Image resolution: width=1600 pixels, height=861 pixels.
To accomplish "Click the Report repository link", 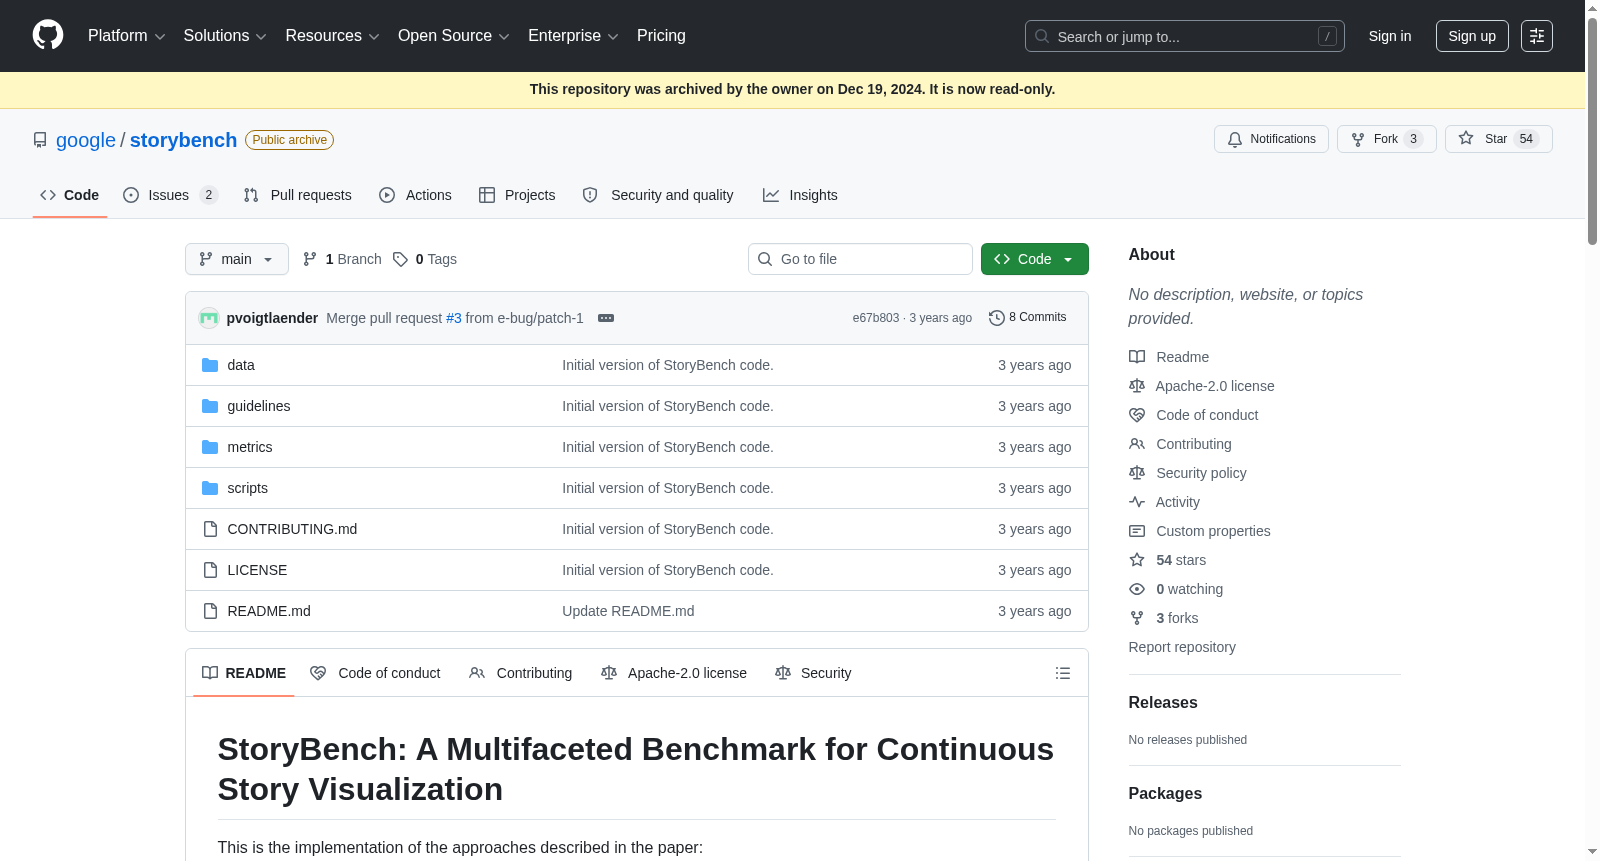I will point(1182,647).
